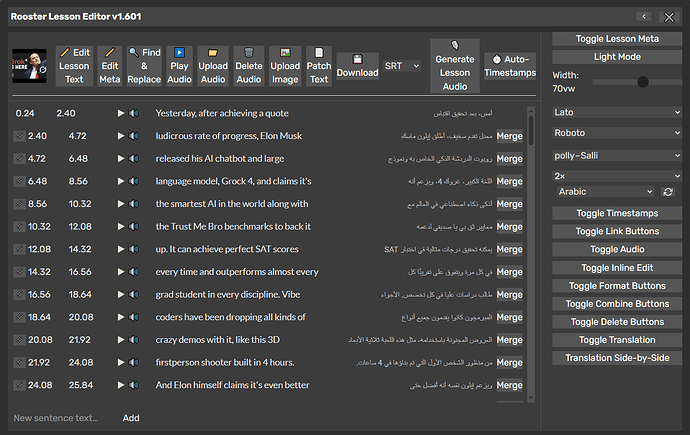Click Toggle Inline Edit
Image resolution: width=690 pixels, height=435 pixels.
point(617,268)
